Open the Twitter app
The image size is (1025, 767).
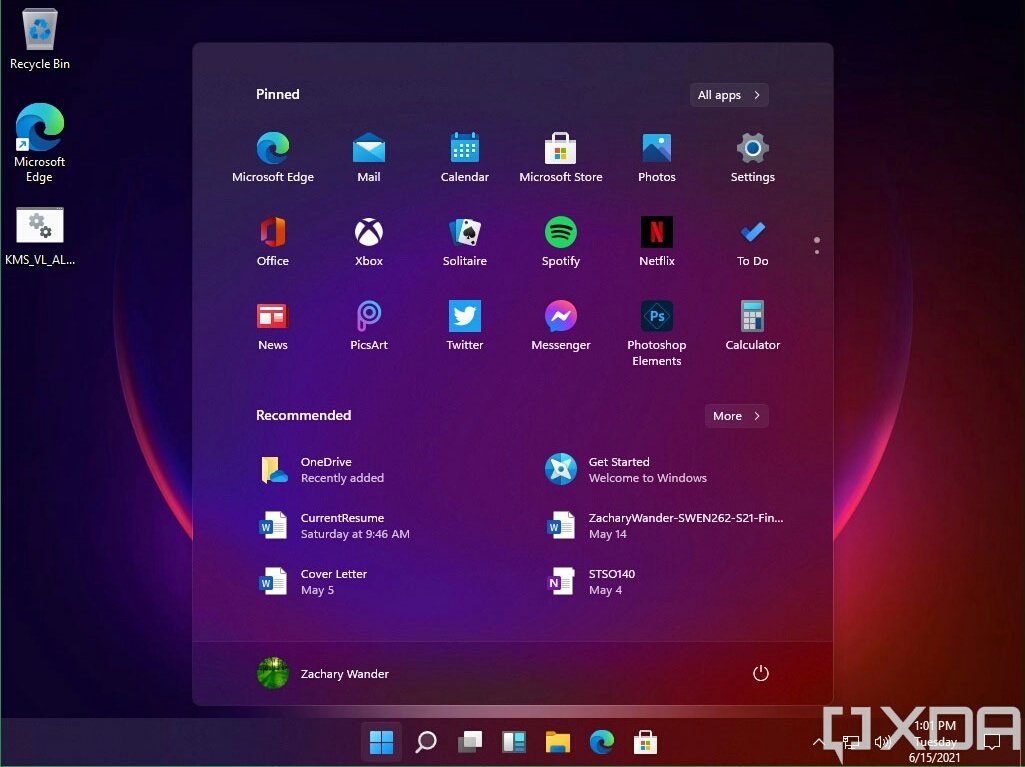pos(465,326)
